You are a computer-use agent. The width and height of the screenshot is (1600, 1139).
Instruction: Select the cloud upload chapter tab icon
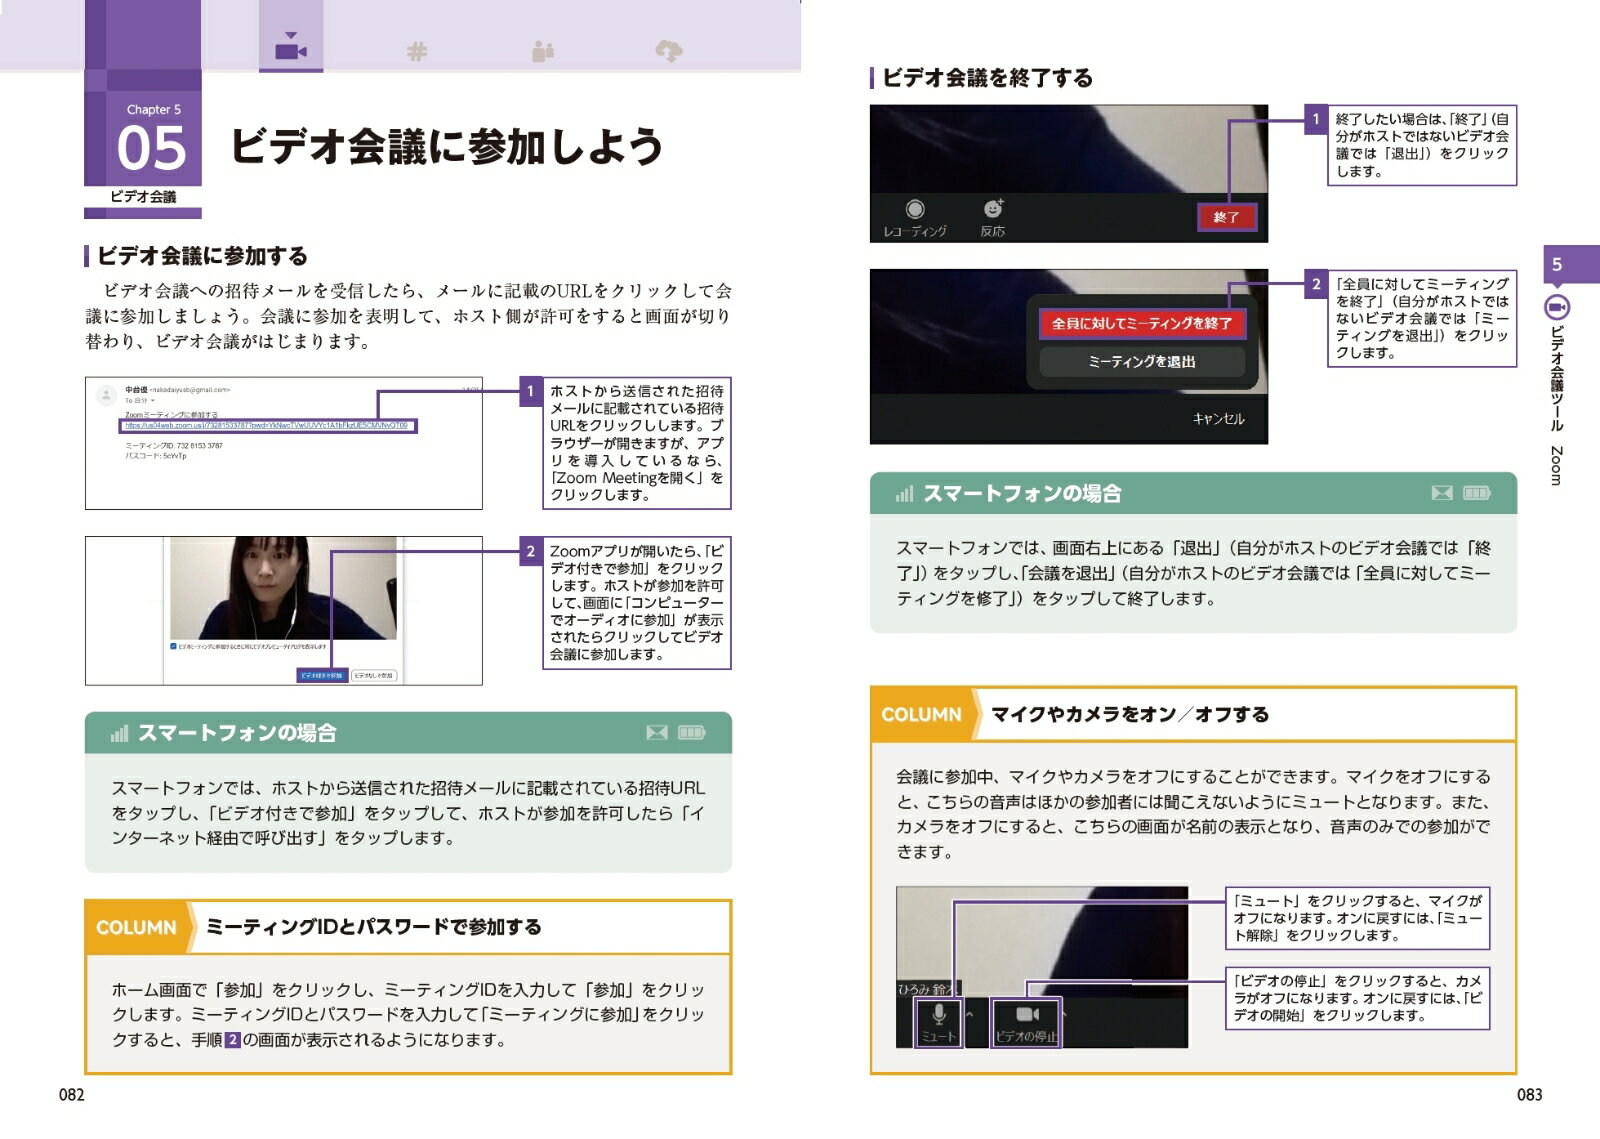669,50
